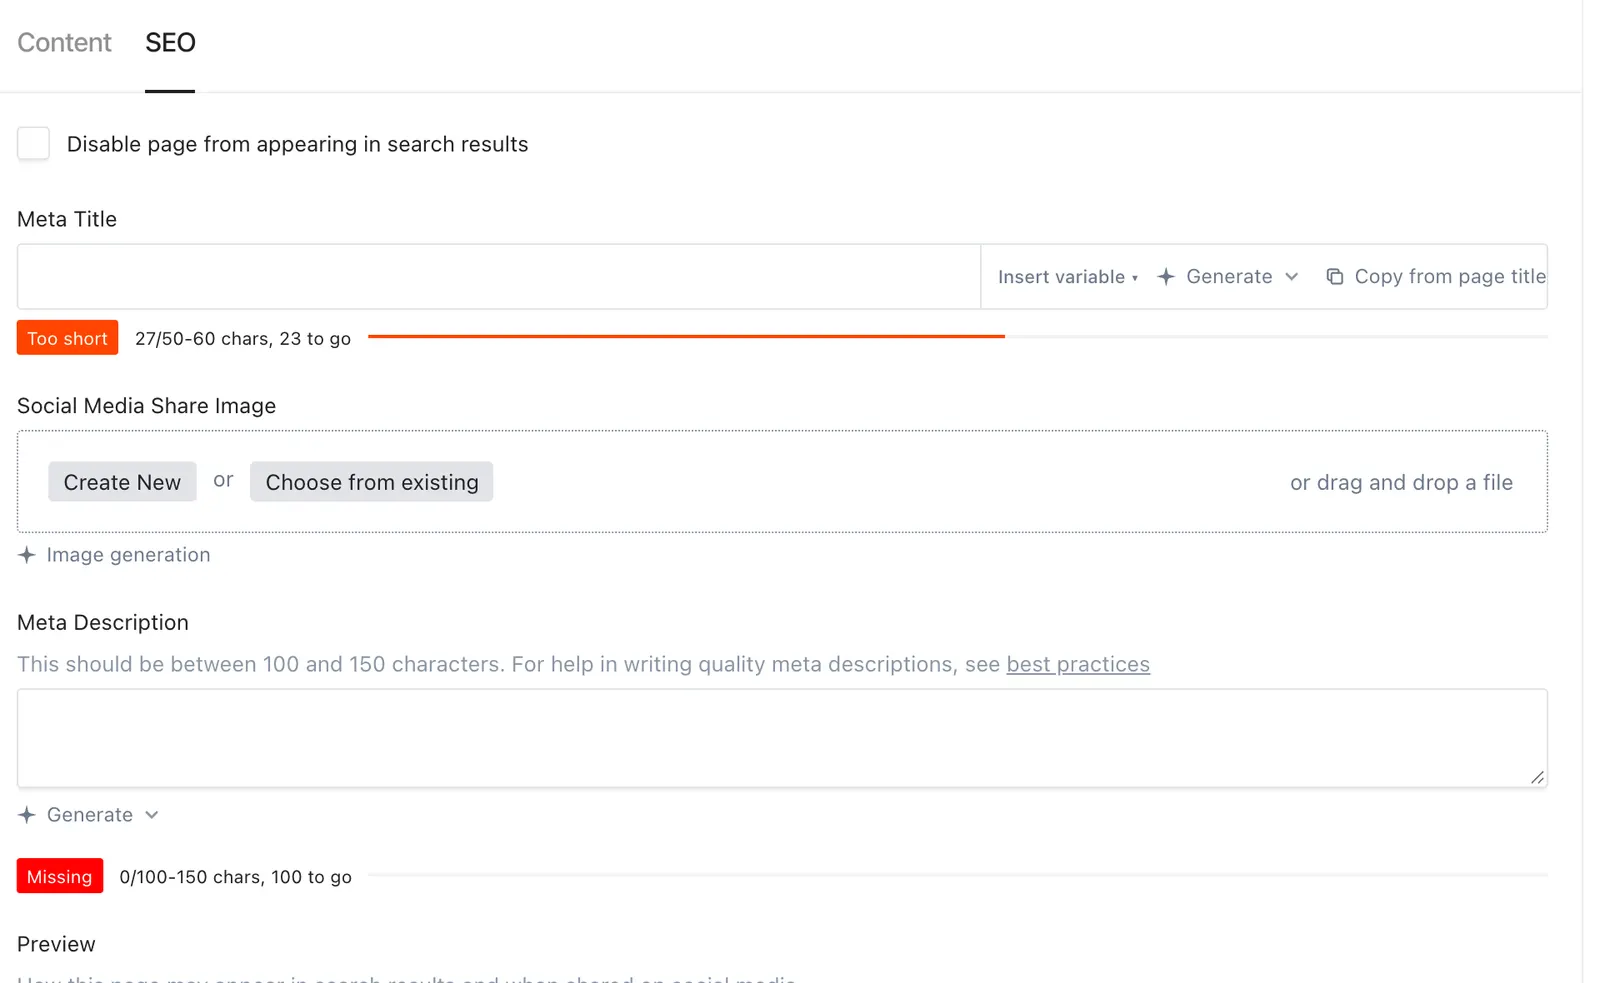The width and height of the screenshot is (1600, 983).
Task: Click the Missing status badge
Action: point(60,876)
